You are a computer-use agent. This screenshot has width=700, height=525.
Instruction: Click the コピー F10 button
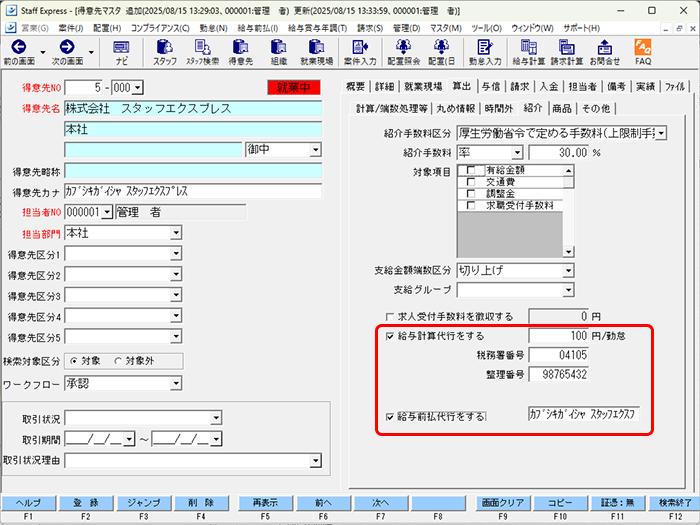click(x=560, y=503)
